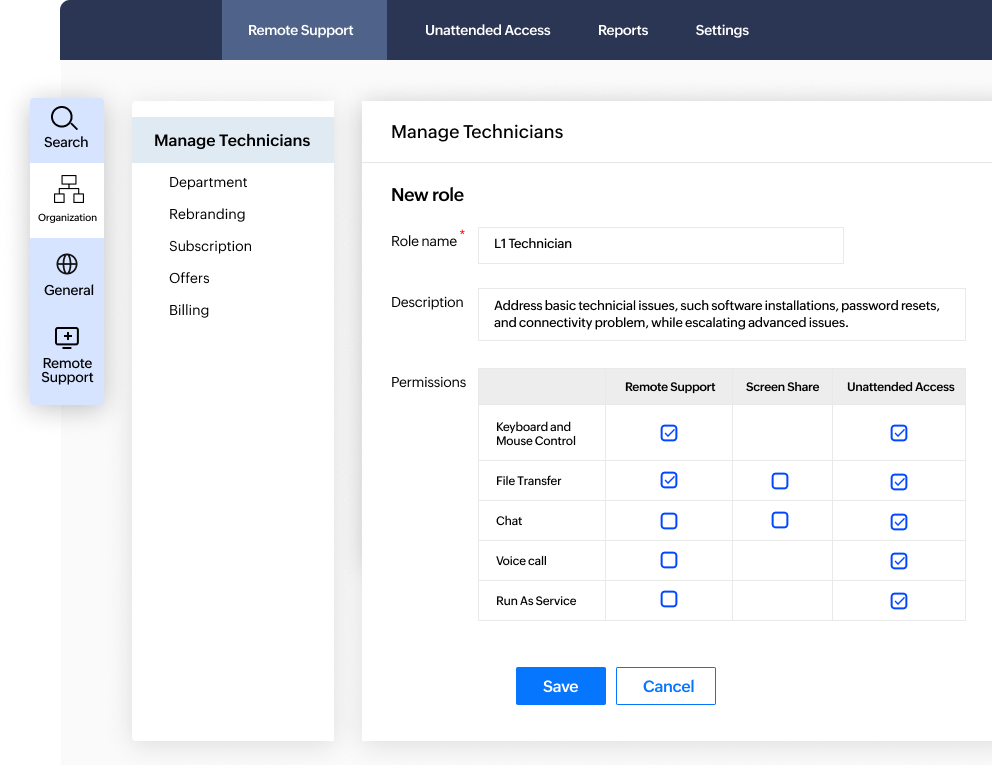The width and height of the screenshot is (992, 775).
Task: Uncheck Chat permission for Unattended Access
Action: click(x=898, y=521)
